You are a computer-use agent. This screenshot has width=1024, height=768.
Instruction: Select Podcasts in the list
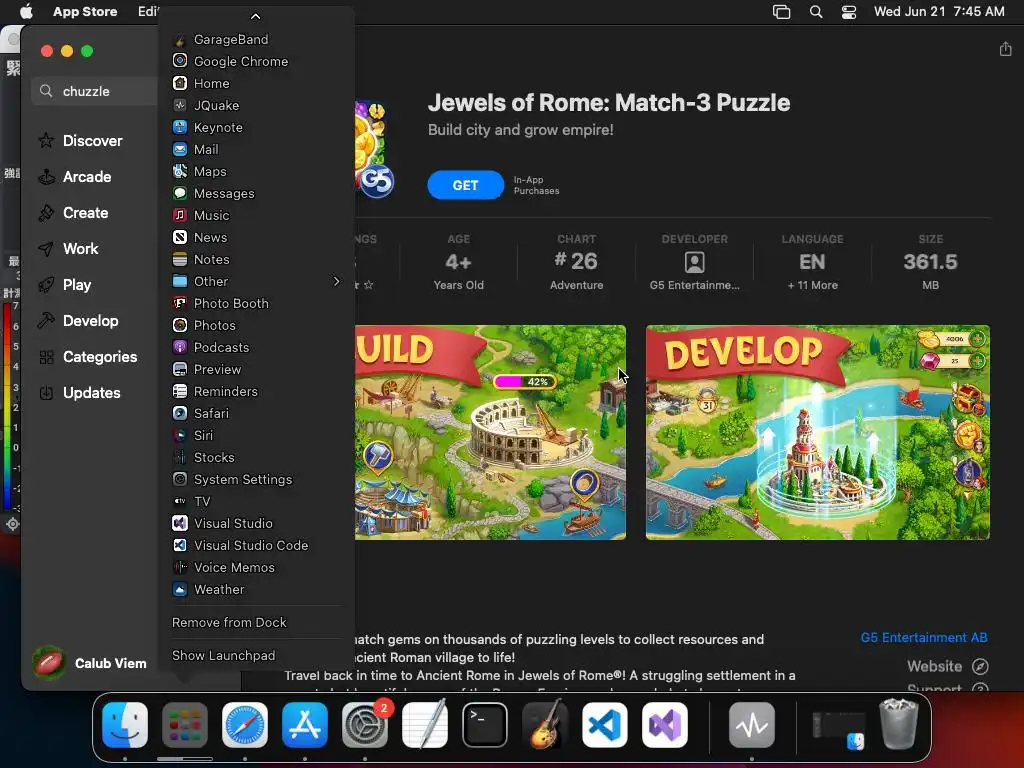(256, 347)
